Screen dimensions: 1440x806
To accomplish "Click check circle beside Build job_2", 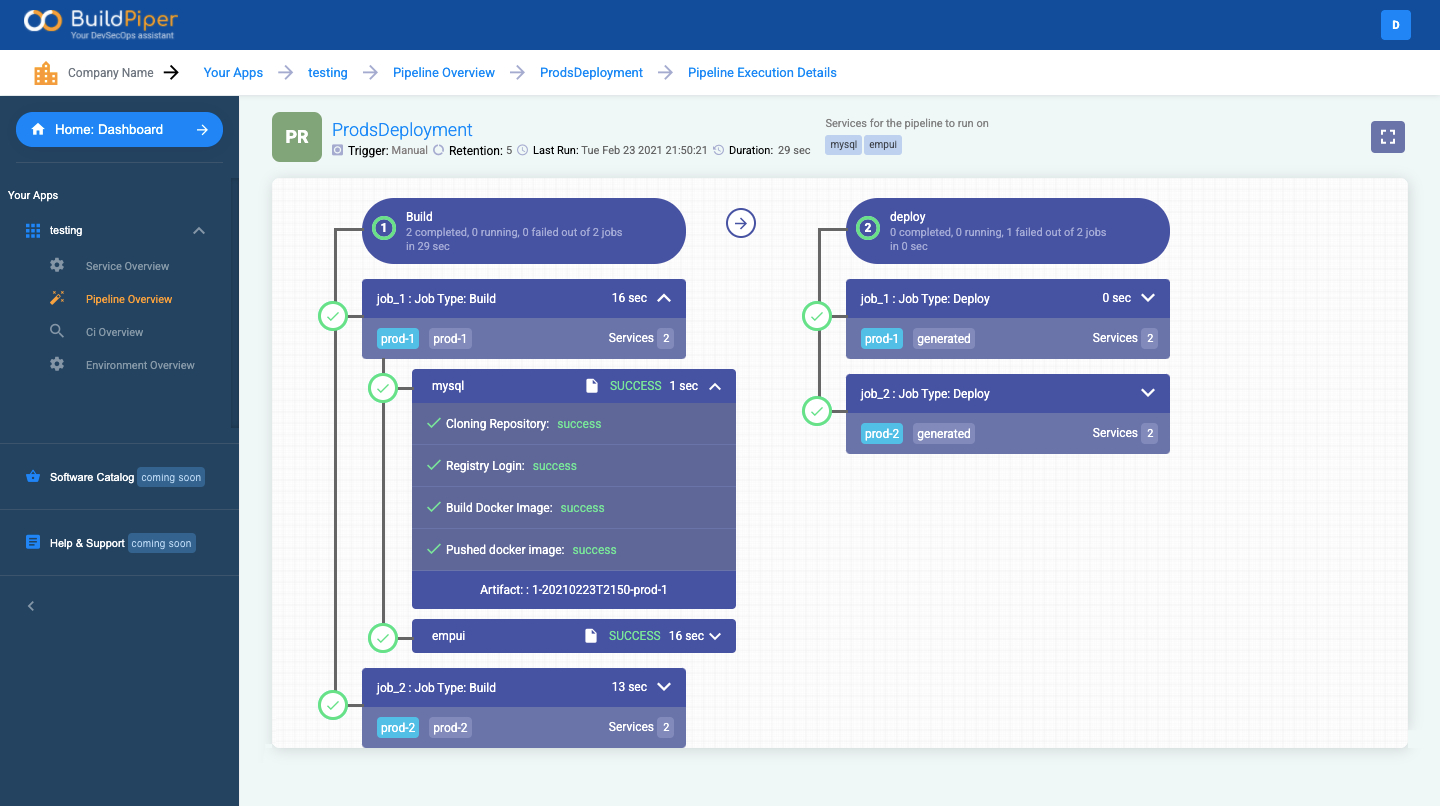I will point(333,704).
